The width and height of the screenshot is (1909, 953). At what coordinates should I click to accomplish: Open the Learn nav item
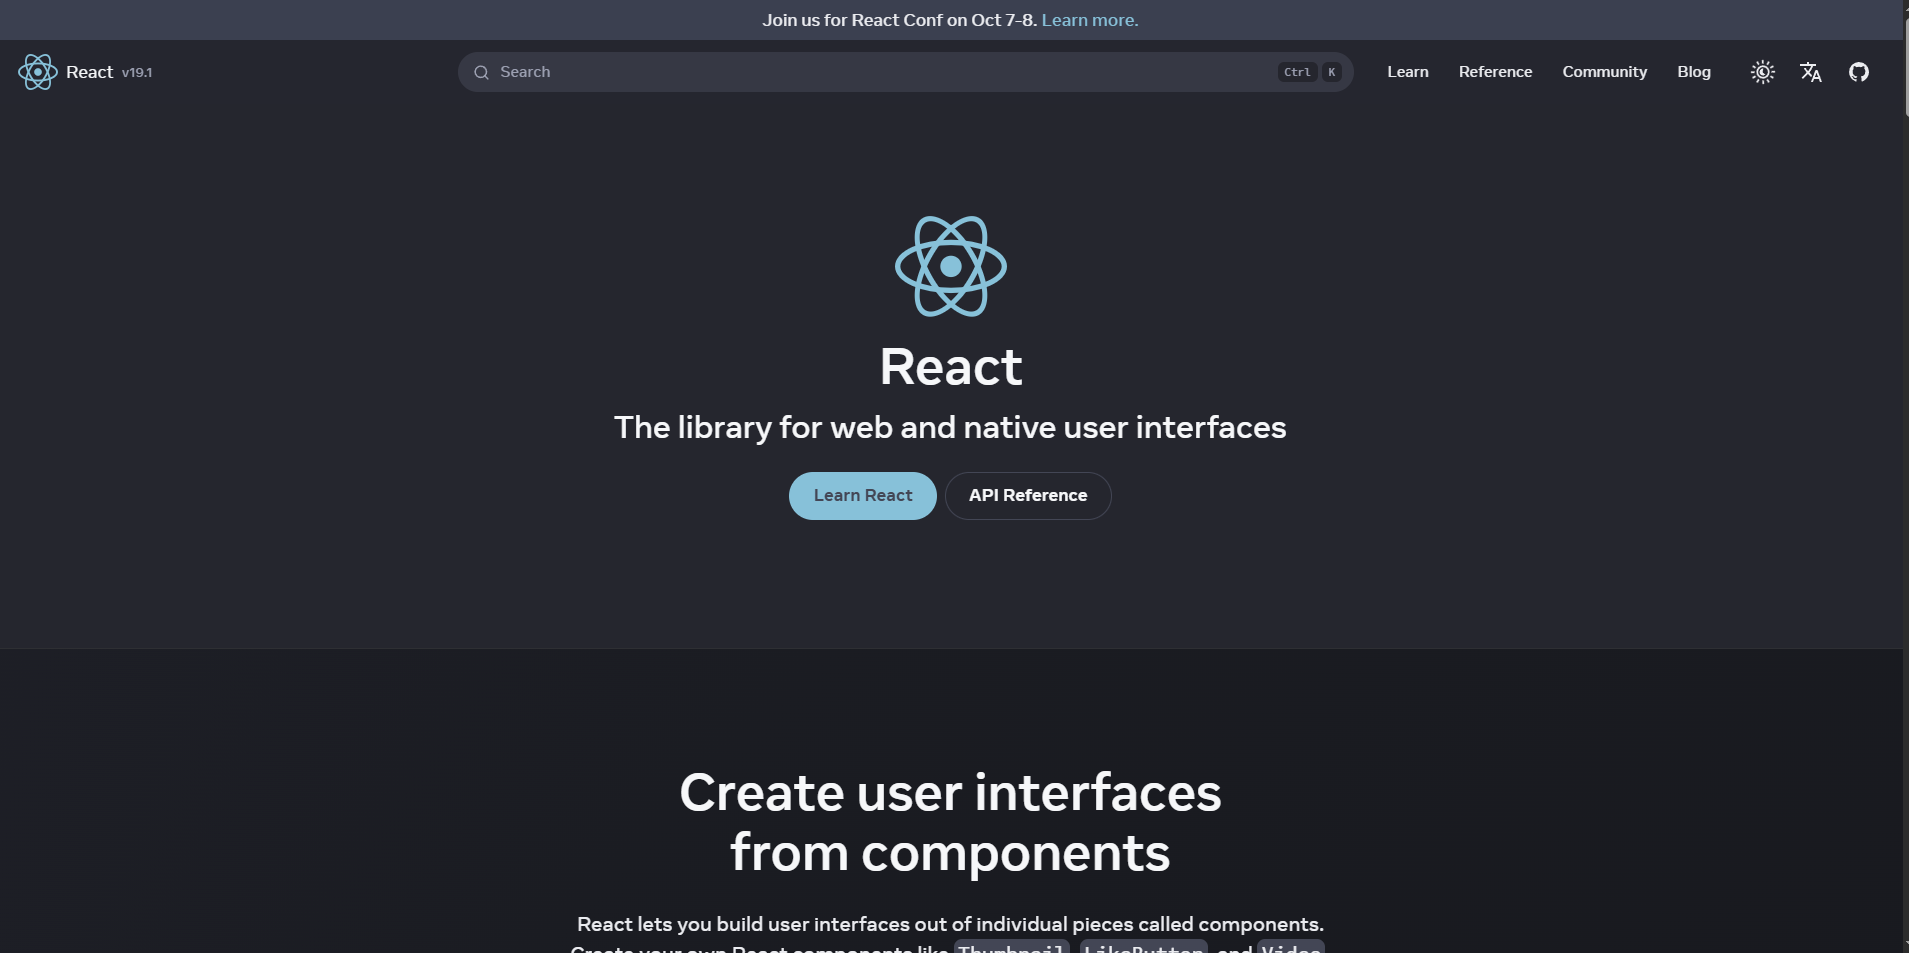(x=1408, y=72)
